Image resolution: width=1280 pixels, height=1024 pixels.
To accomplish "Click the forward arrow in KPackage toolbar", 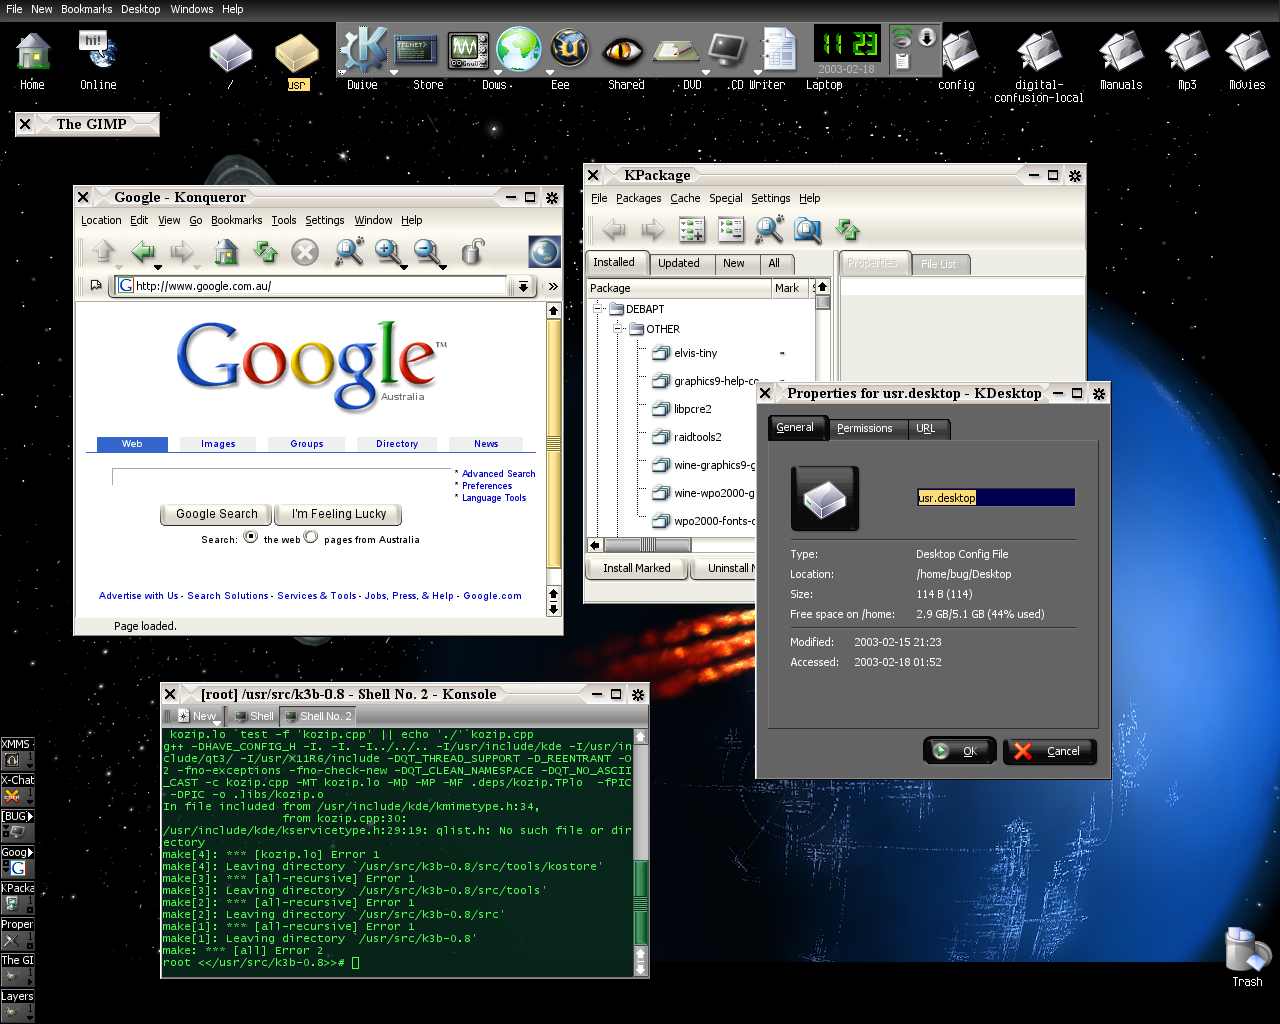I will [653, 230].
